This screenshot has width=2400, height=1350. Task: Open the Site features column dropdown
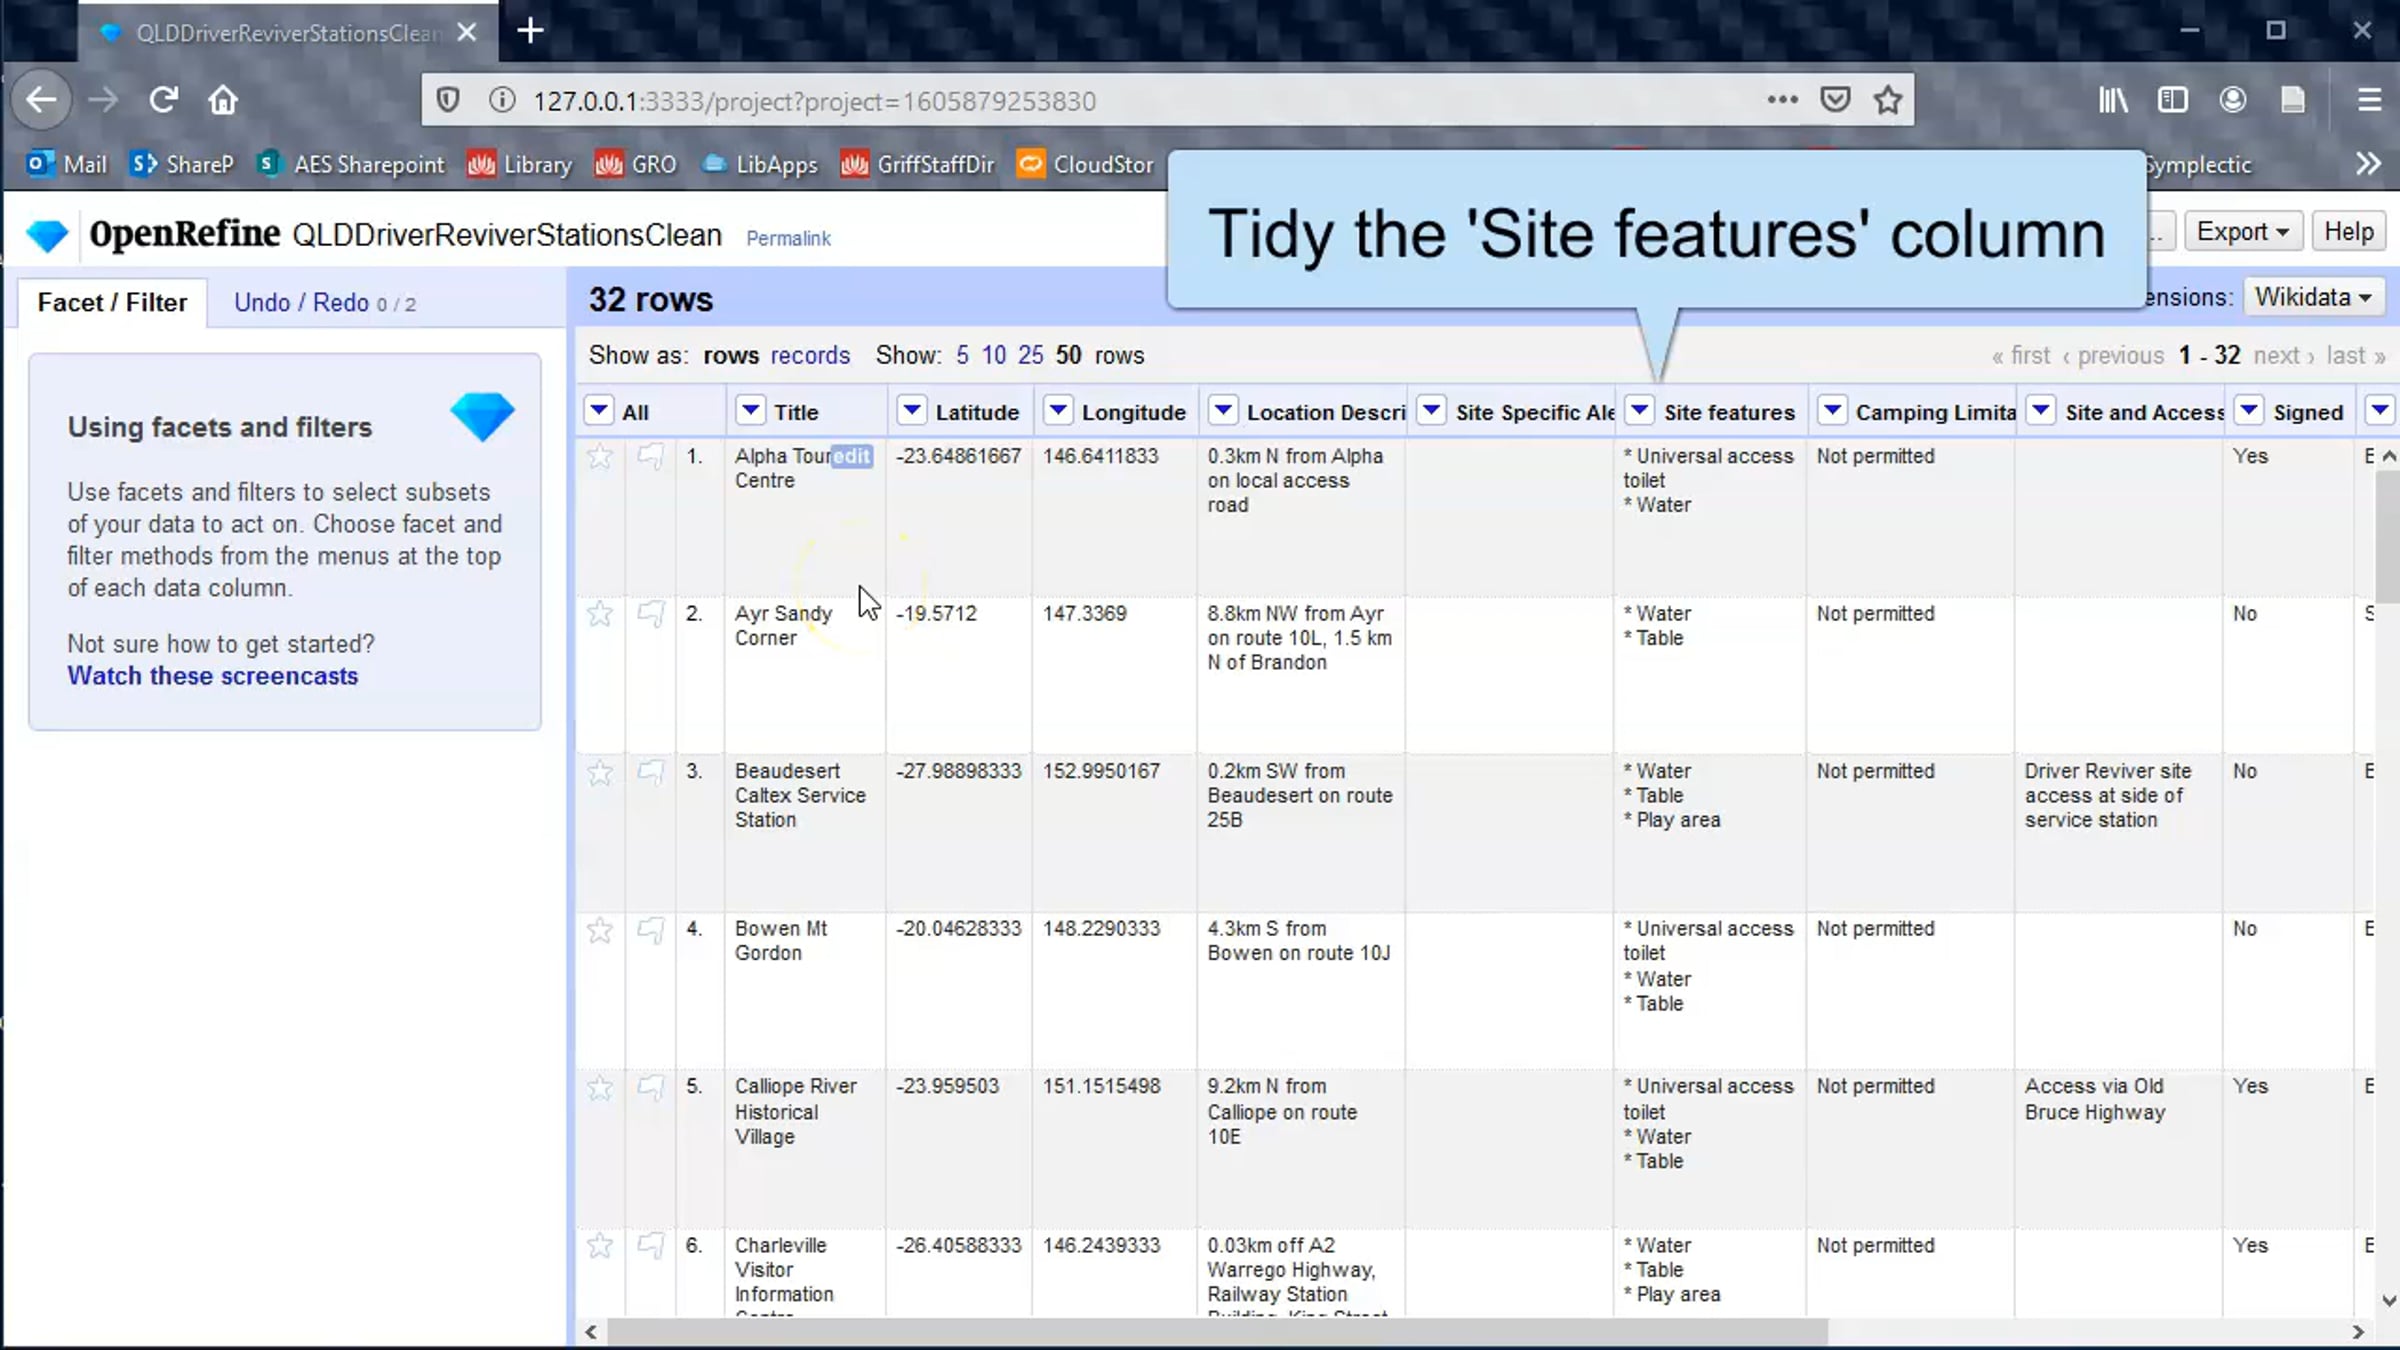click(x=1639, y=410)
